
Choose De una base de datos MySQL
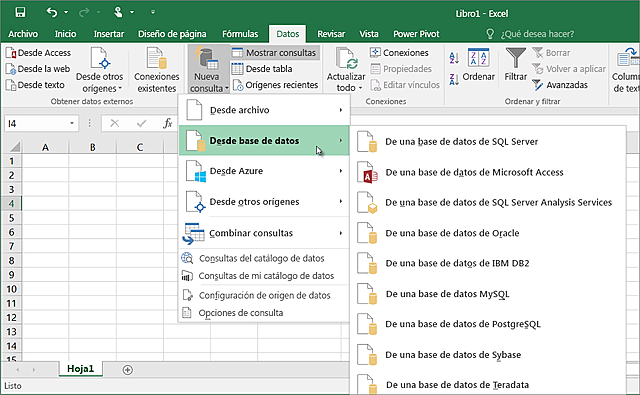(x=488, y=294)
